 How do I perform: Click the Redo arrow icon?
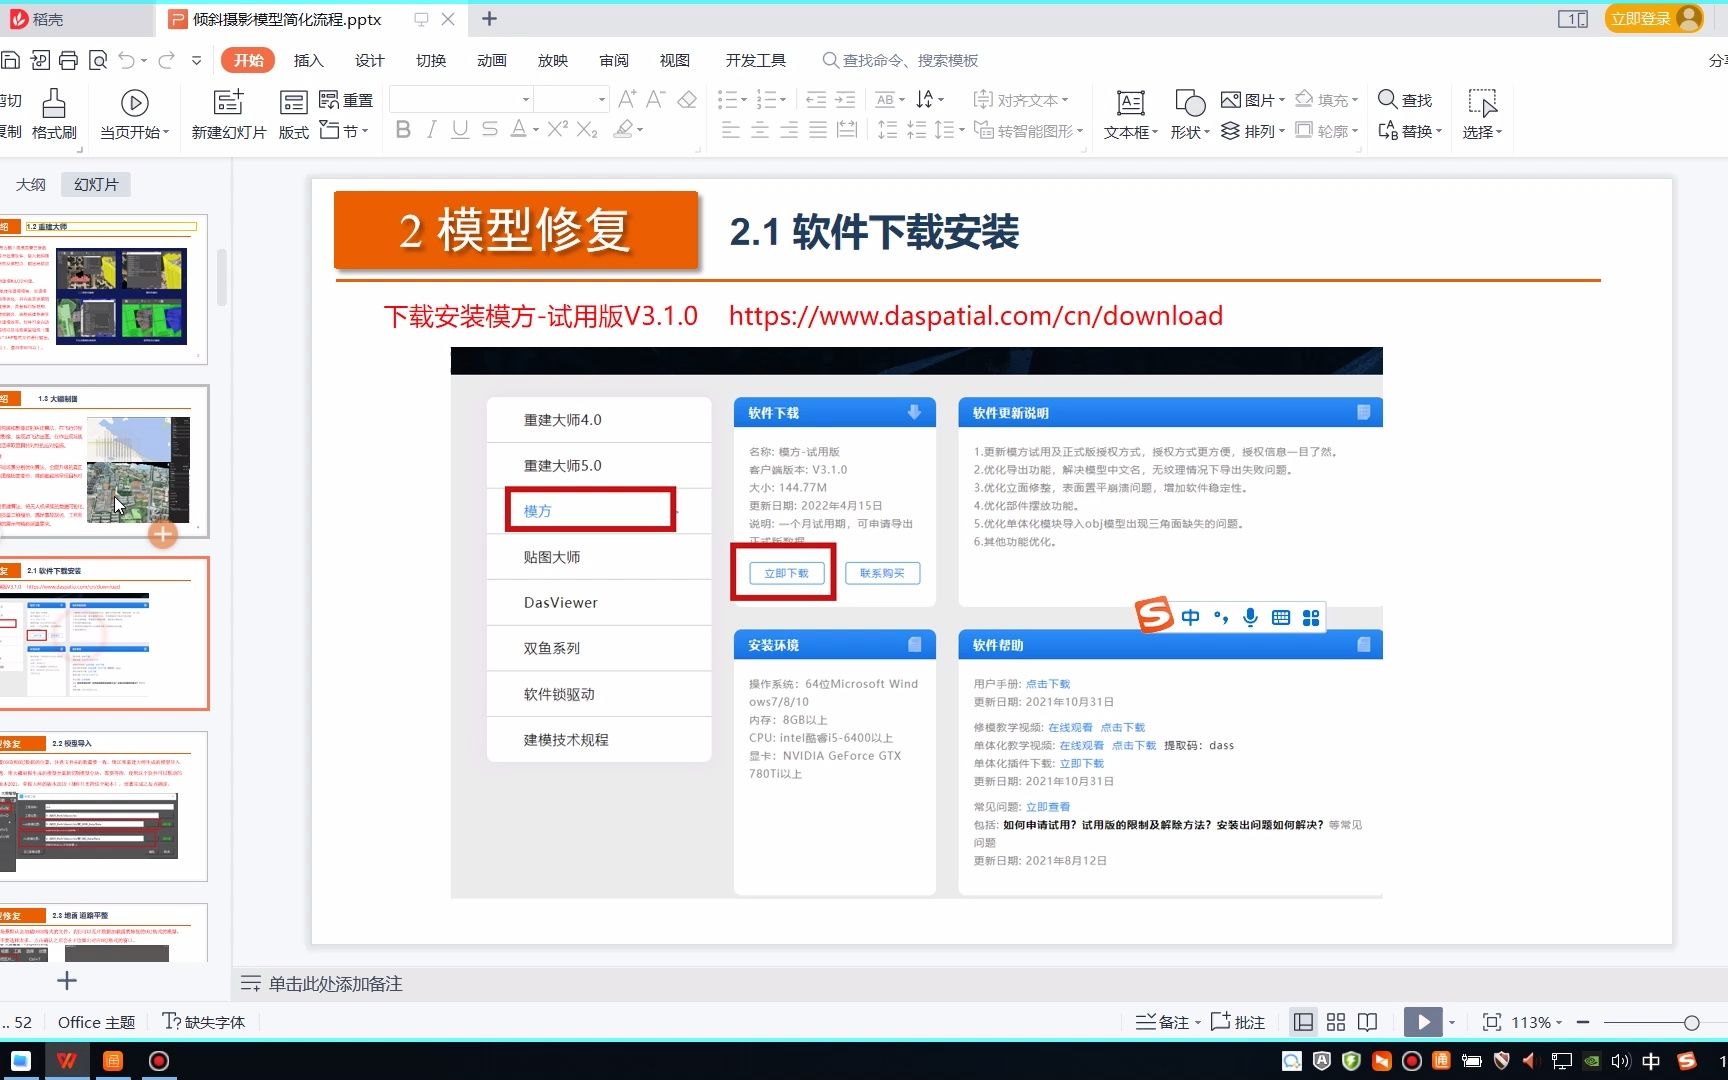click(167, 60)
